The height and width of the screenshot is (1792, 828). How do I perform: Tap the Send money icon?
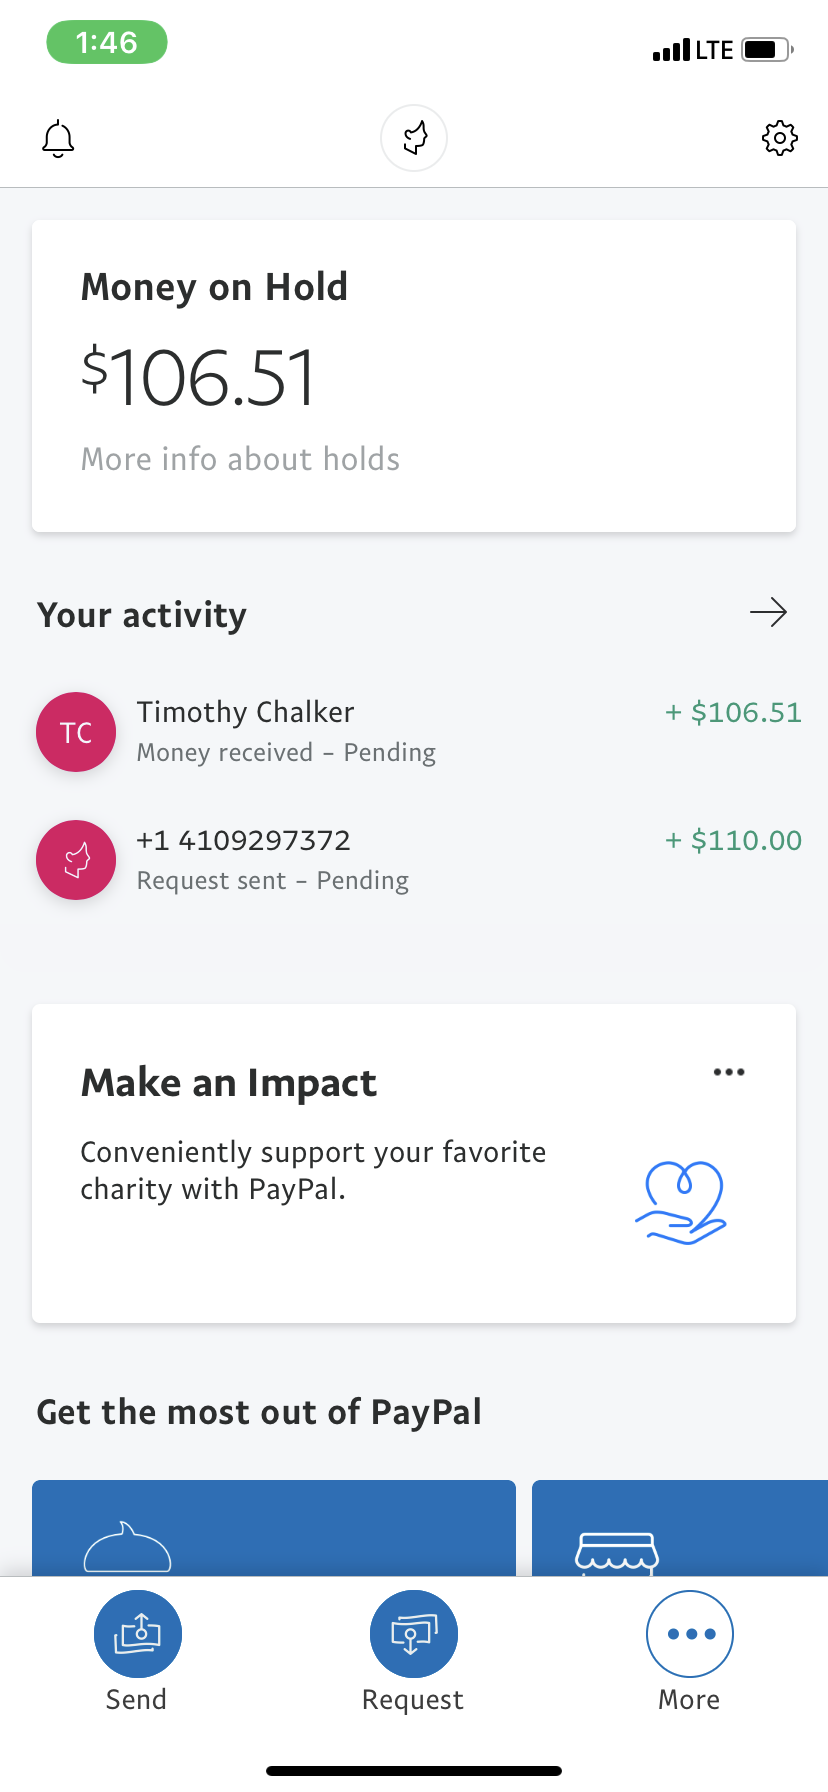138,1633
